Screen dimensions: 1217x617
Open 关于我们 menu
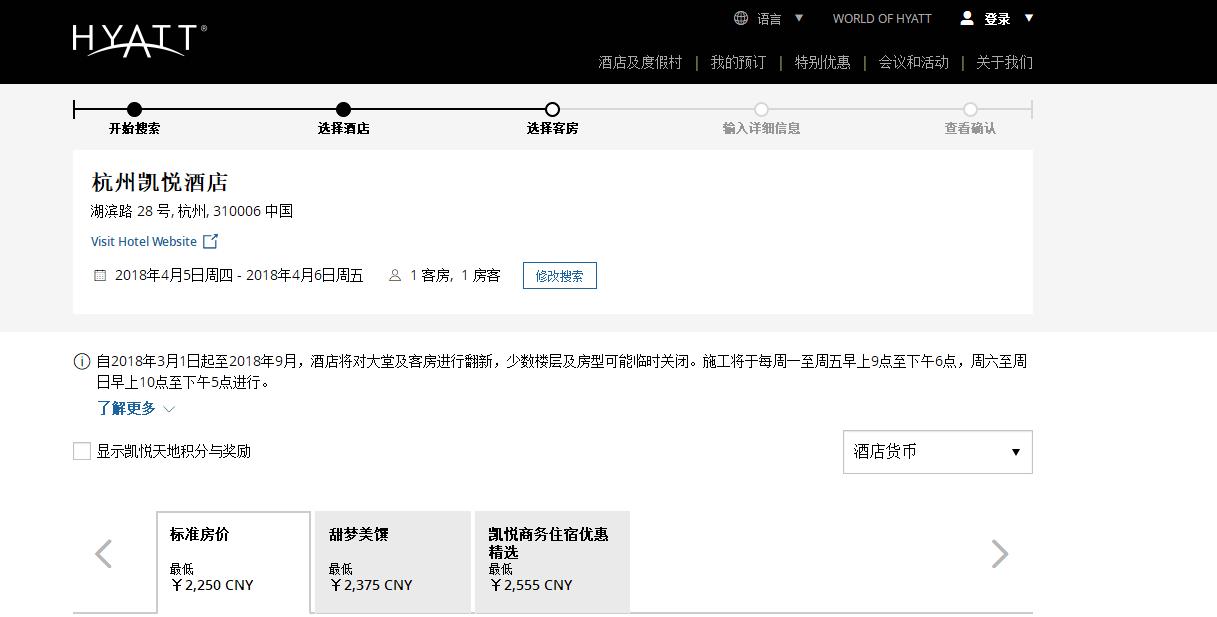[x=1004, y=62]
